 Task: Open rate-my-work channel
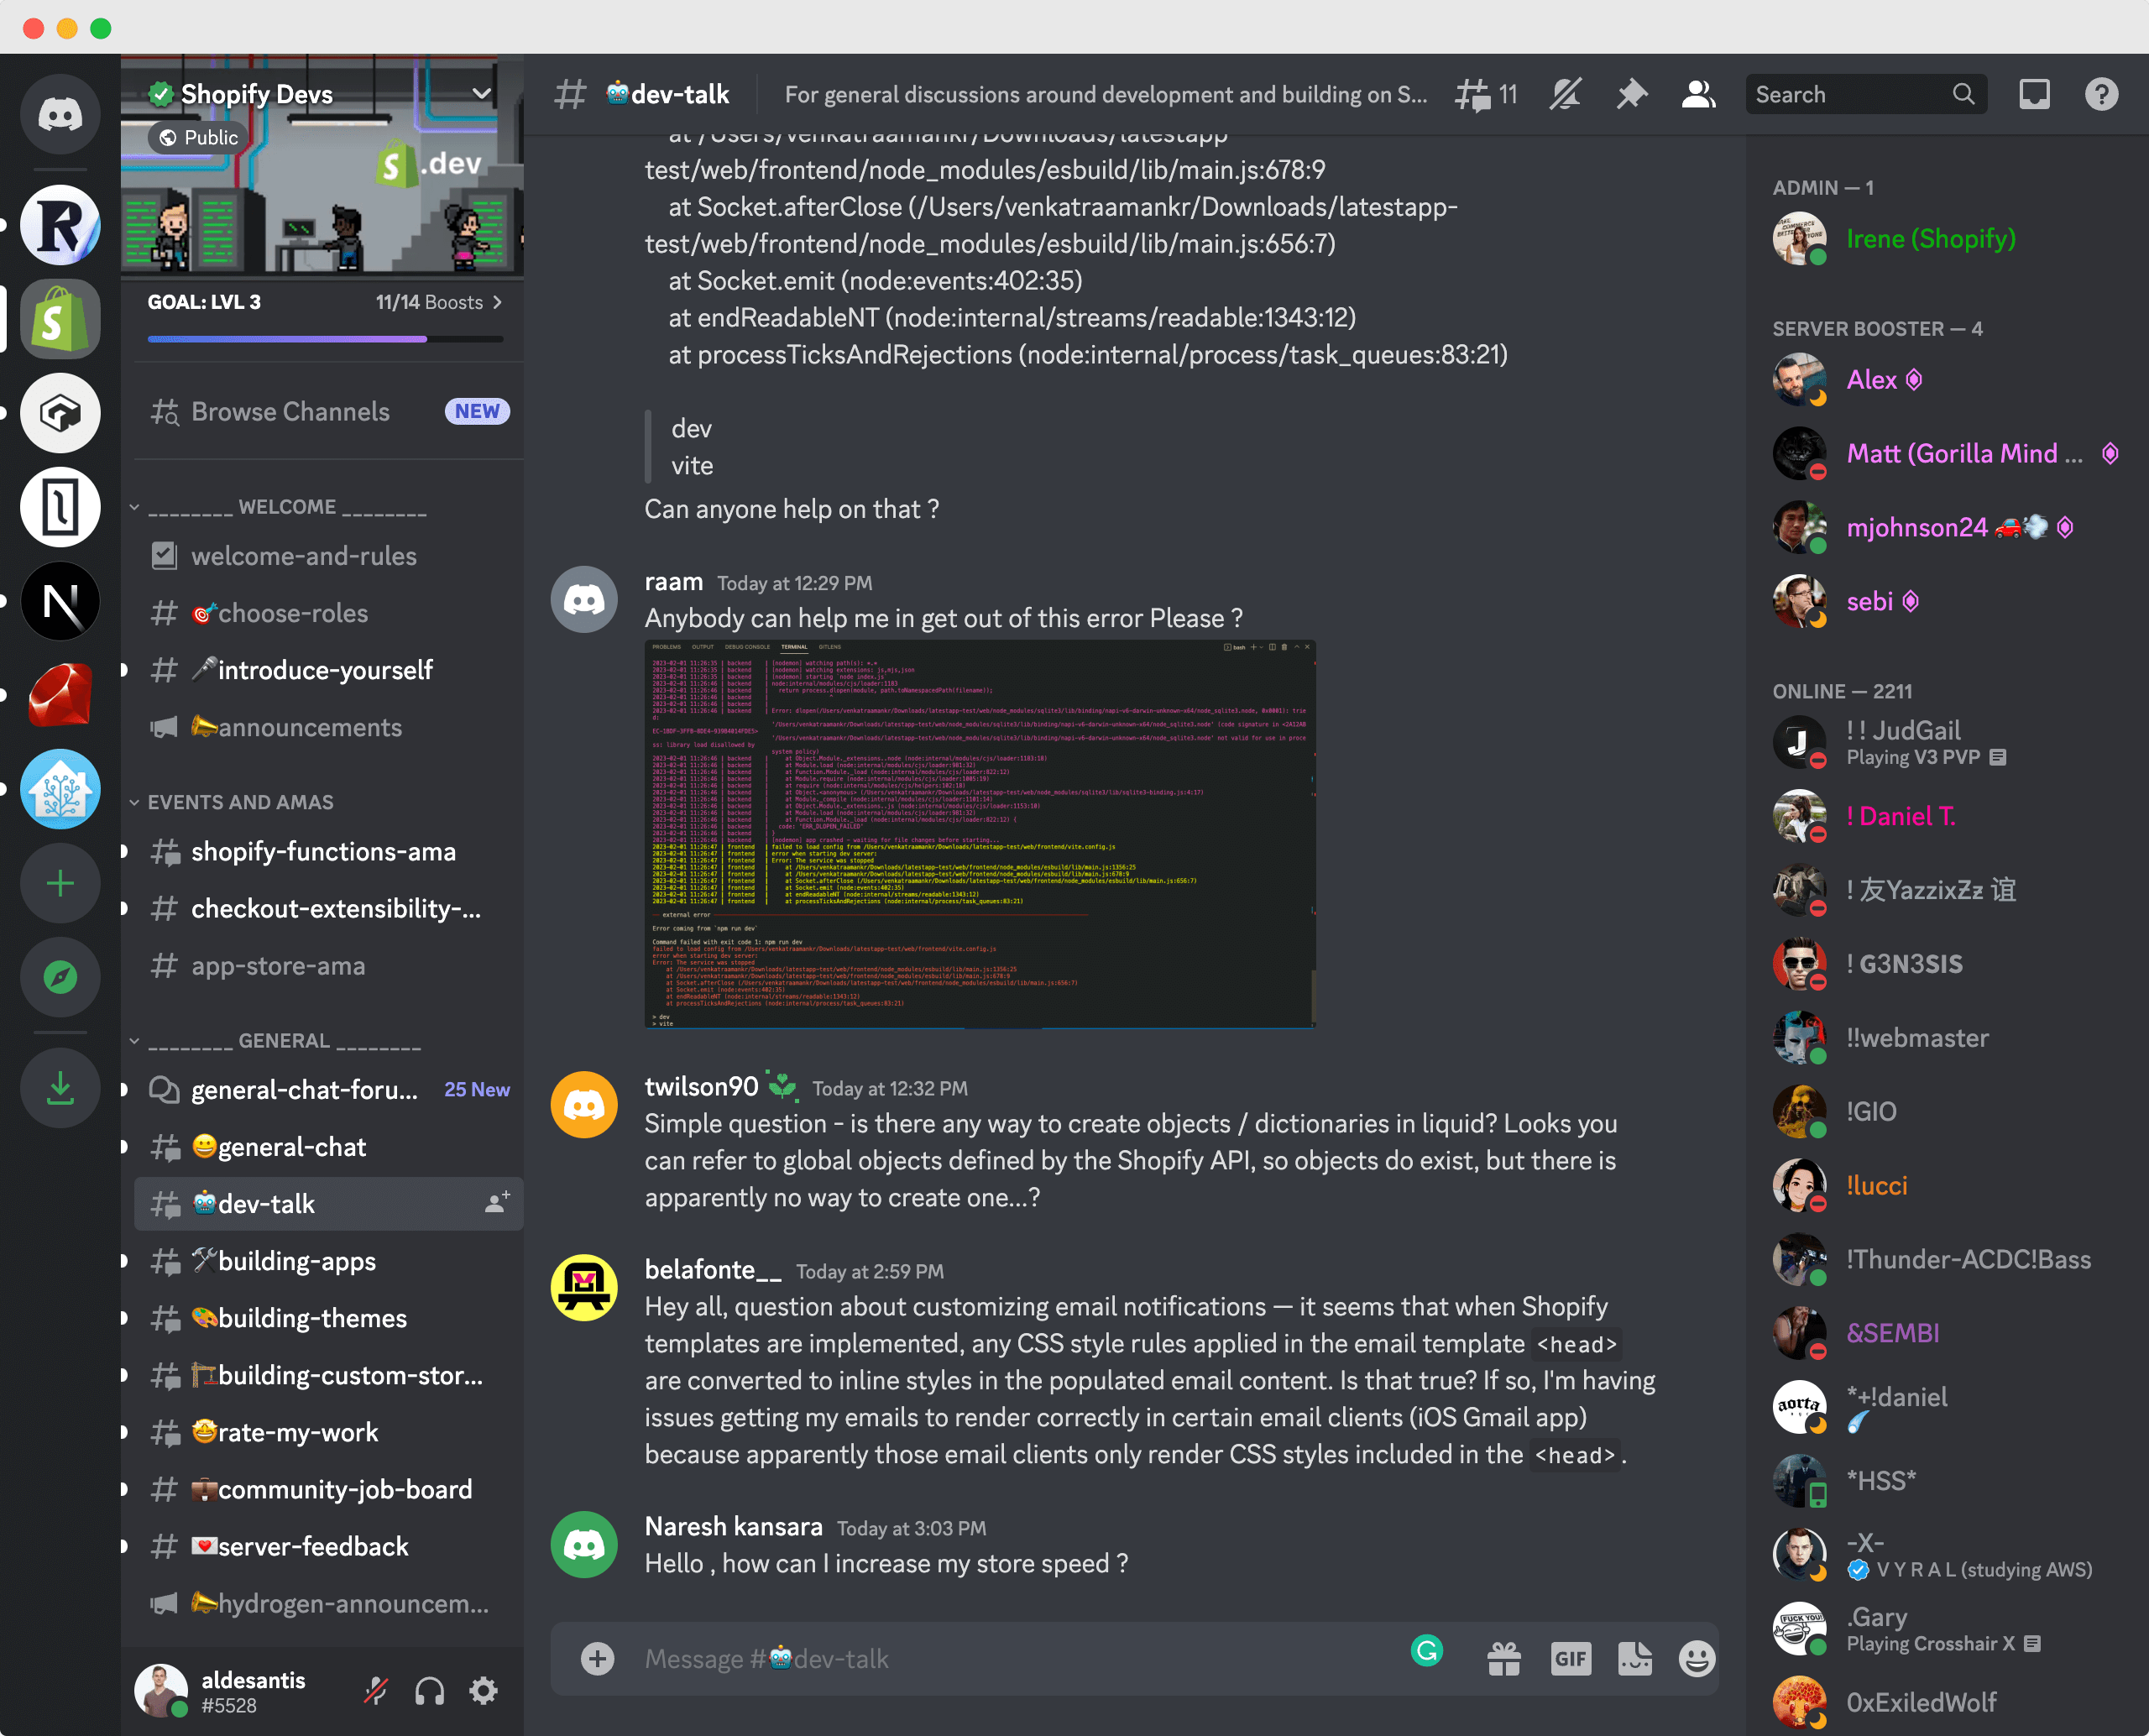coord(328,1432)
